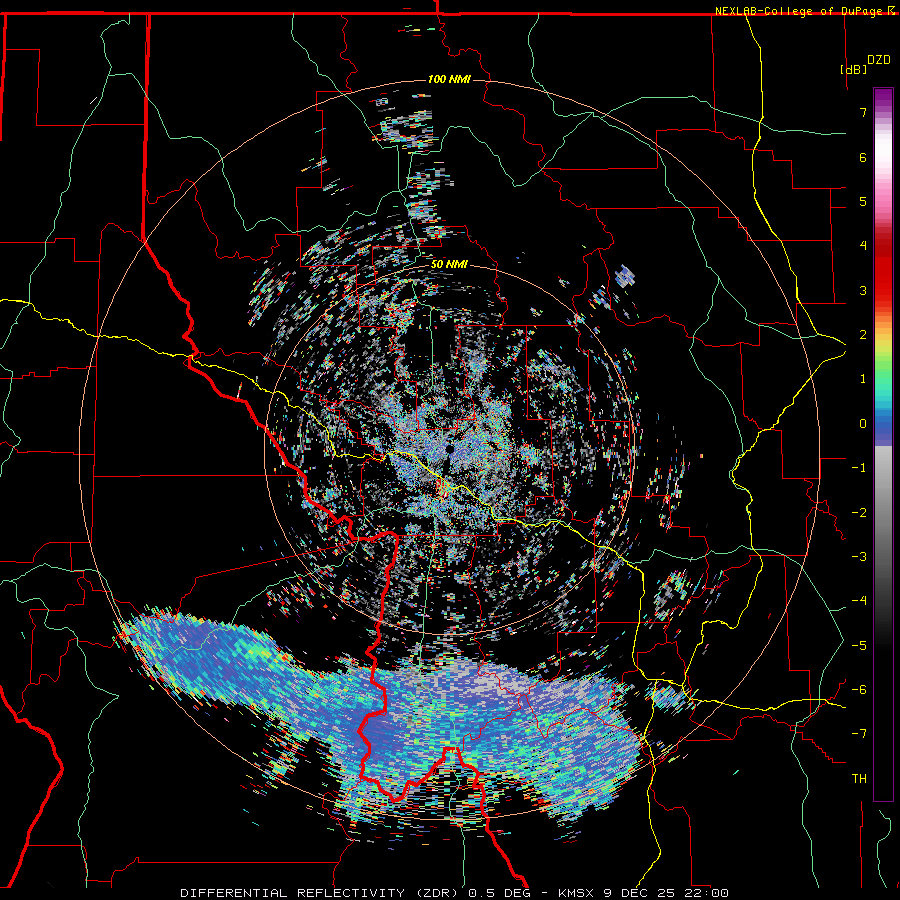Click the 0.5 DEG elevation text
Screen dimensions: 900x900
[x=499, y=893]
